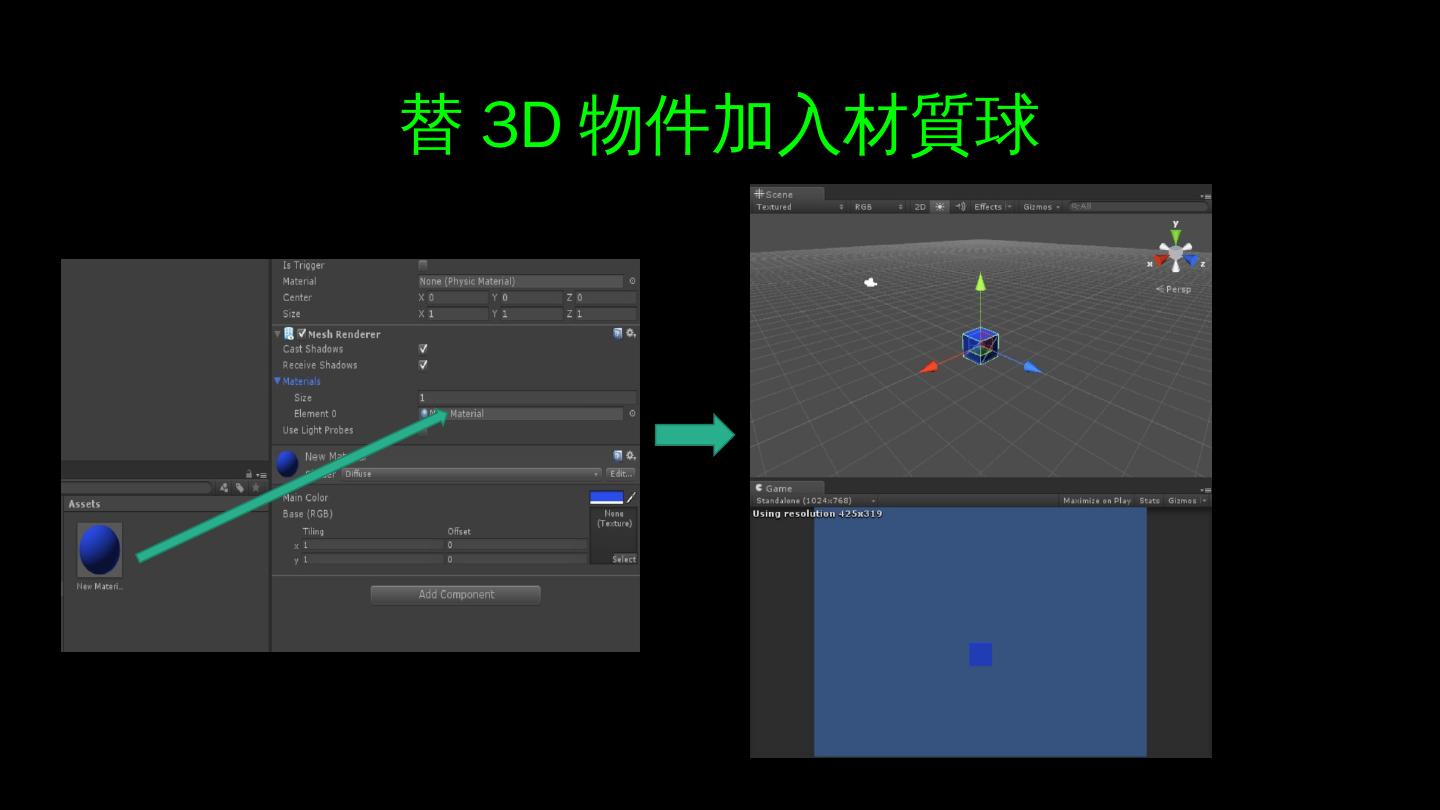Screen dimensions: 1440x810
Task: Select the New Material asset thumbnail
Action: click(x=99, y=549)
